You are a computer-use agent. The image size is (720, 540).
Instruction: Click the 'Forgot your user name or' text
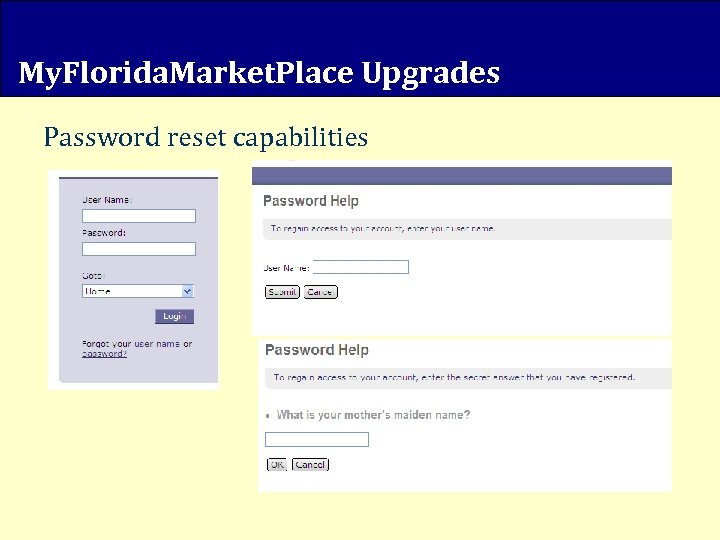tap(137, 344)
